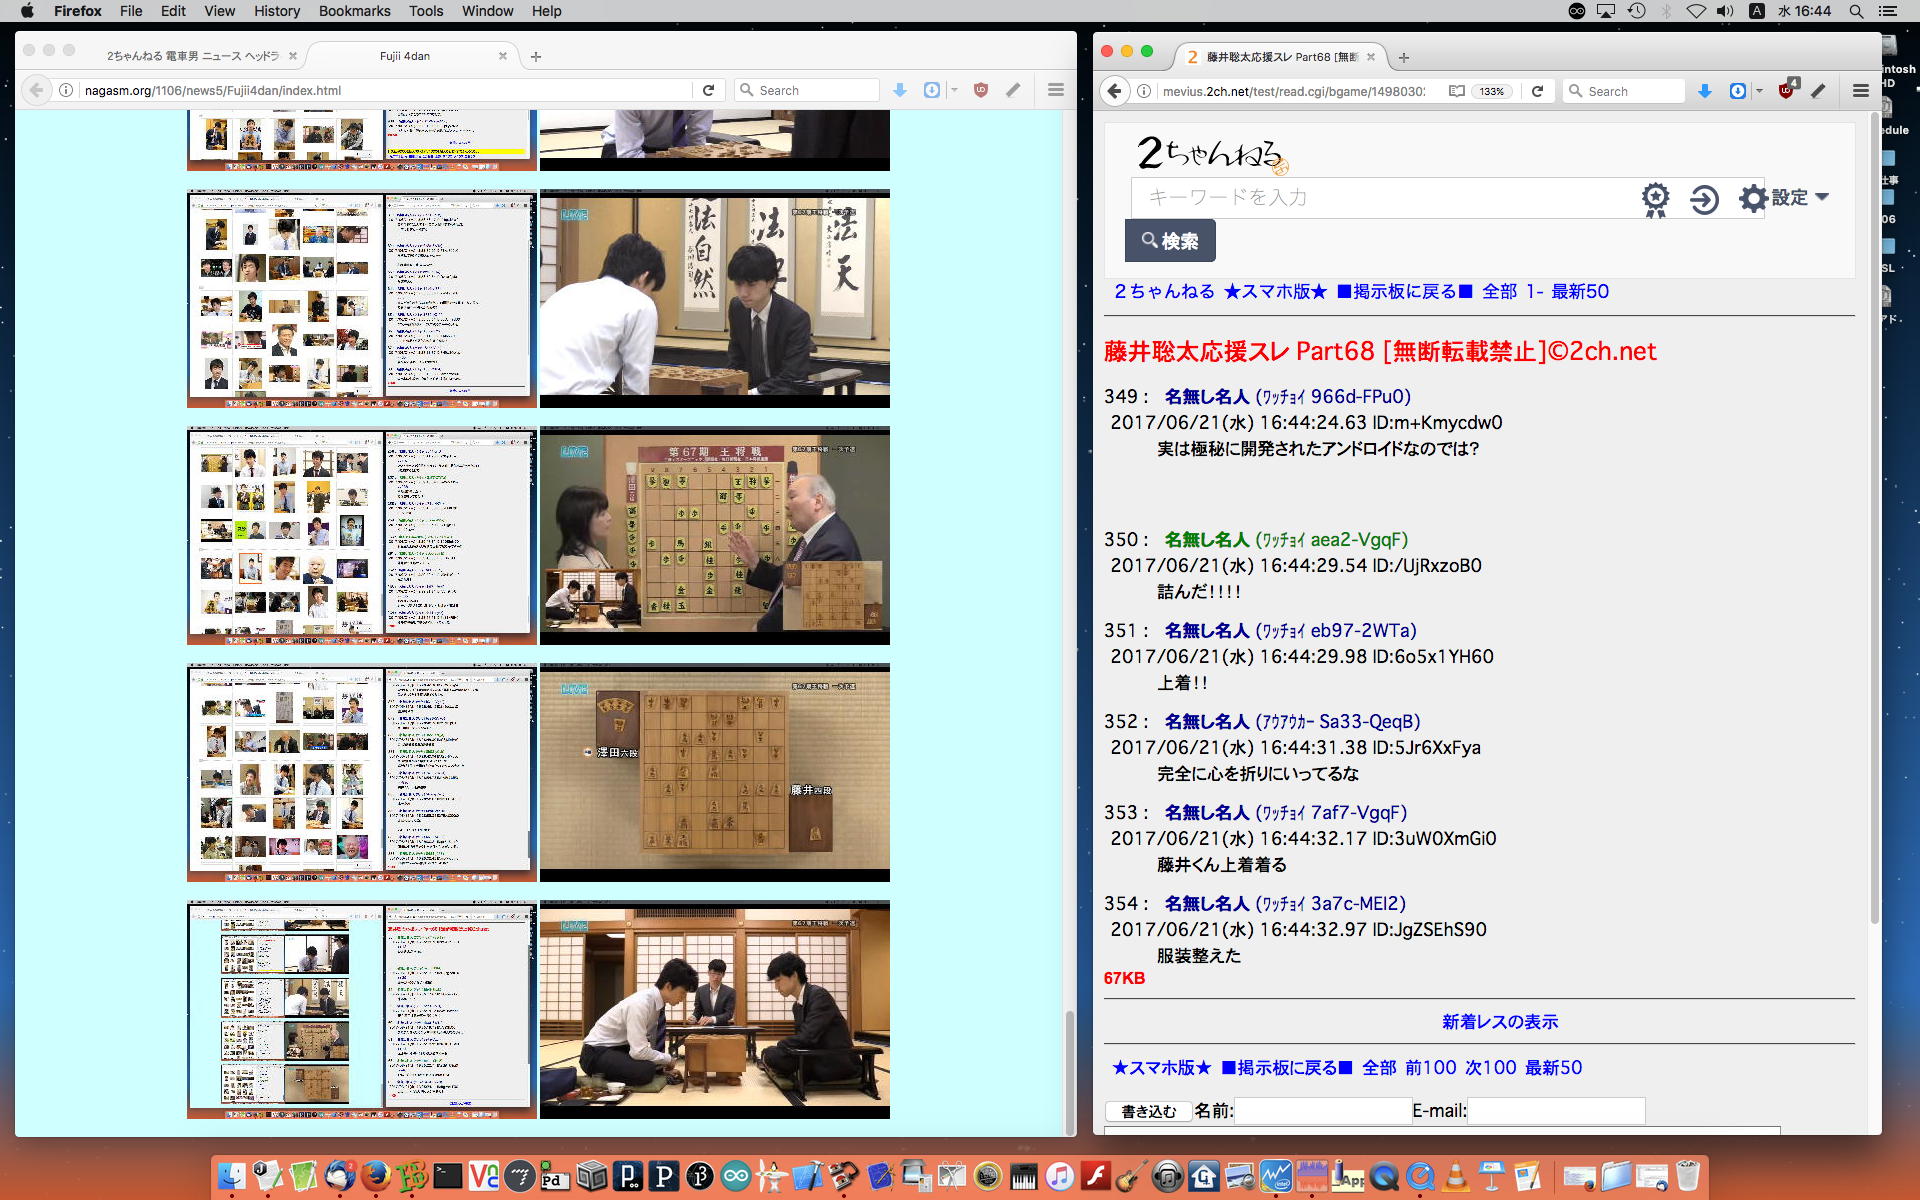The image size is (1920, 1200).
Task: Click downloads arrow in left Firefox toolbar
Action: 900,90
